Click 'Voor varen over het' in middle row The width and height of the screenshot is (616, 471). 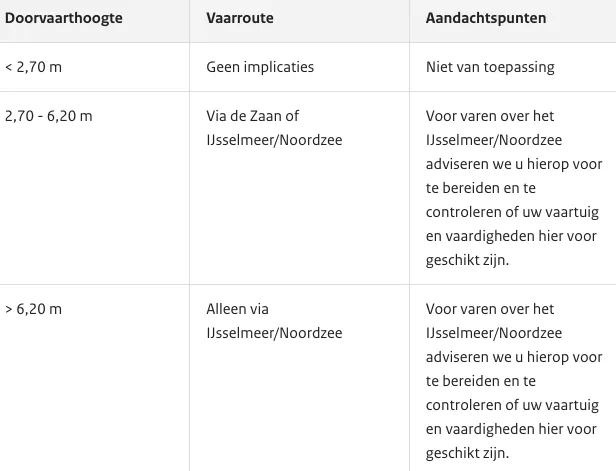[490, 116]
